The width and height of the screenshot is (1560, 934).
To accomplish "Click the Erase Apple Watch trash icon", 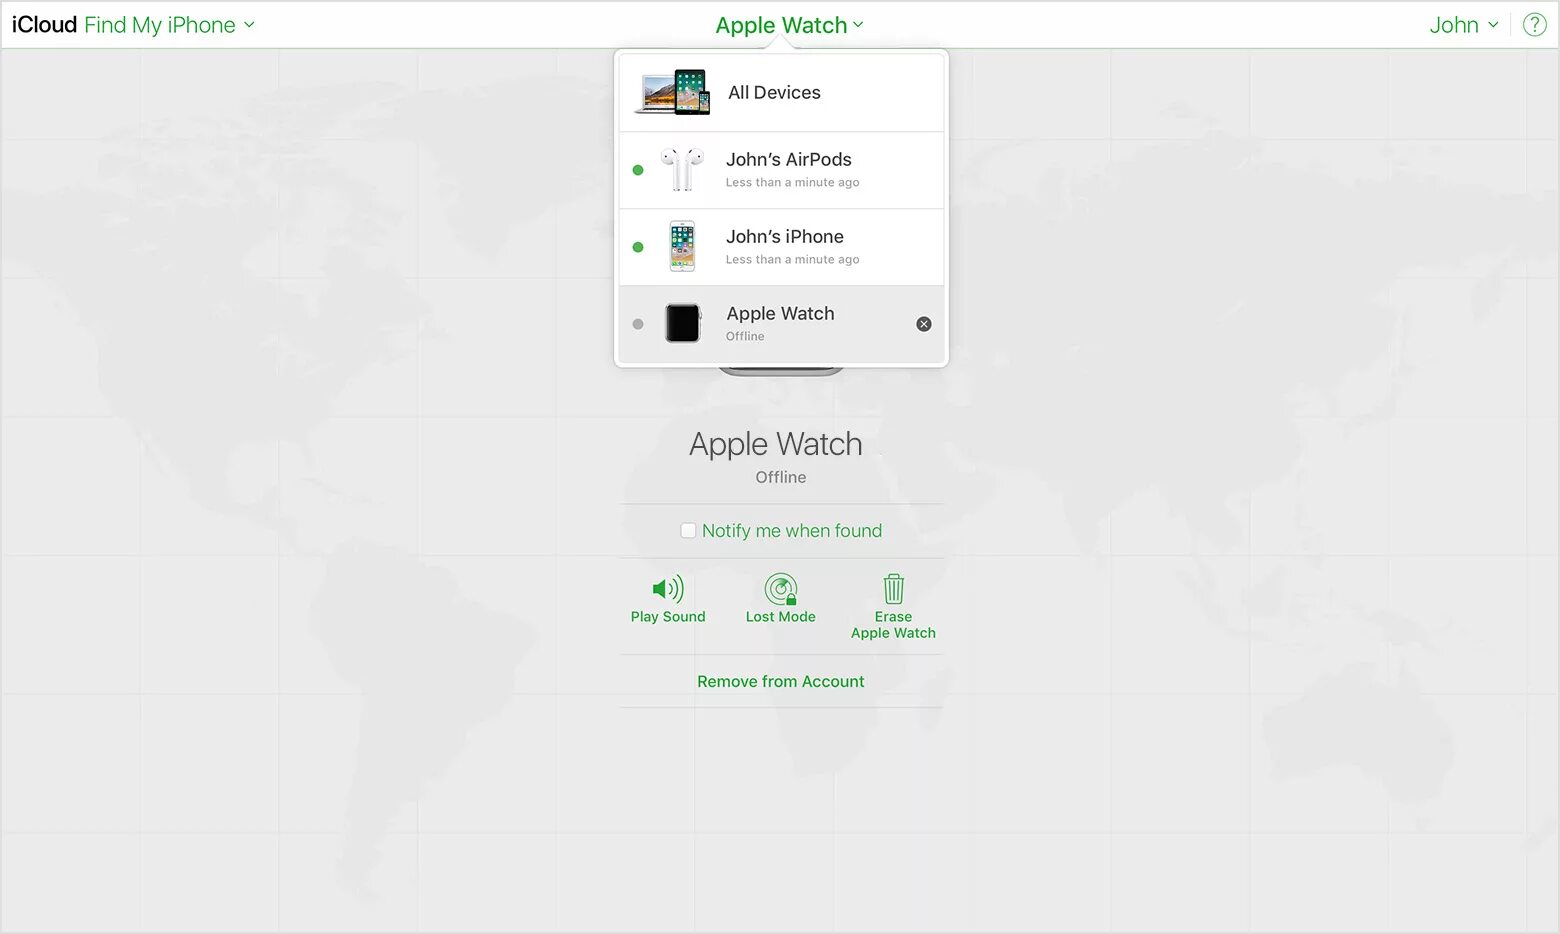I will pyautogui.click(x=894, y=589).
